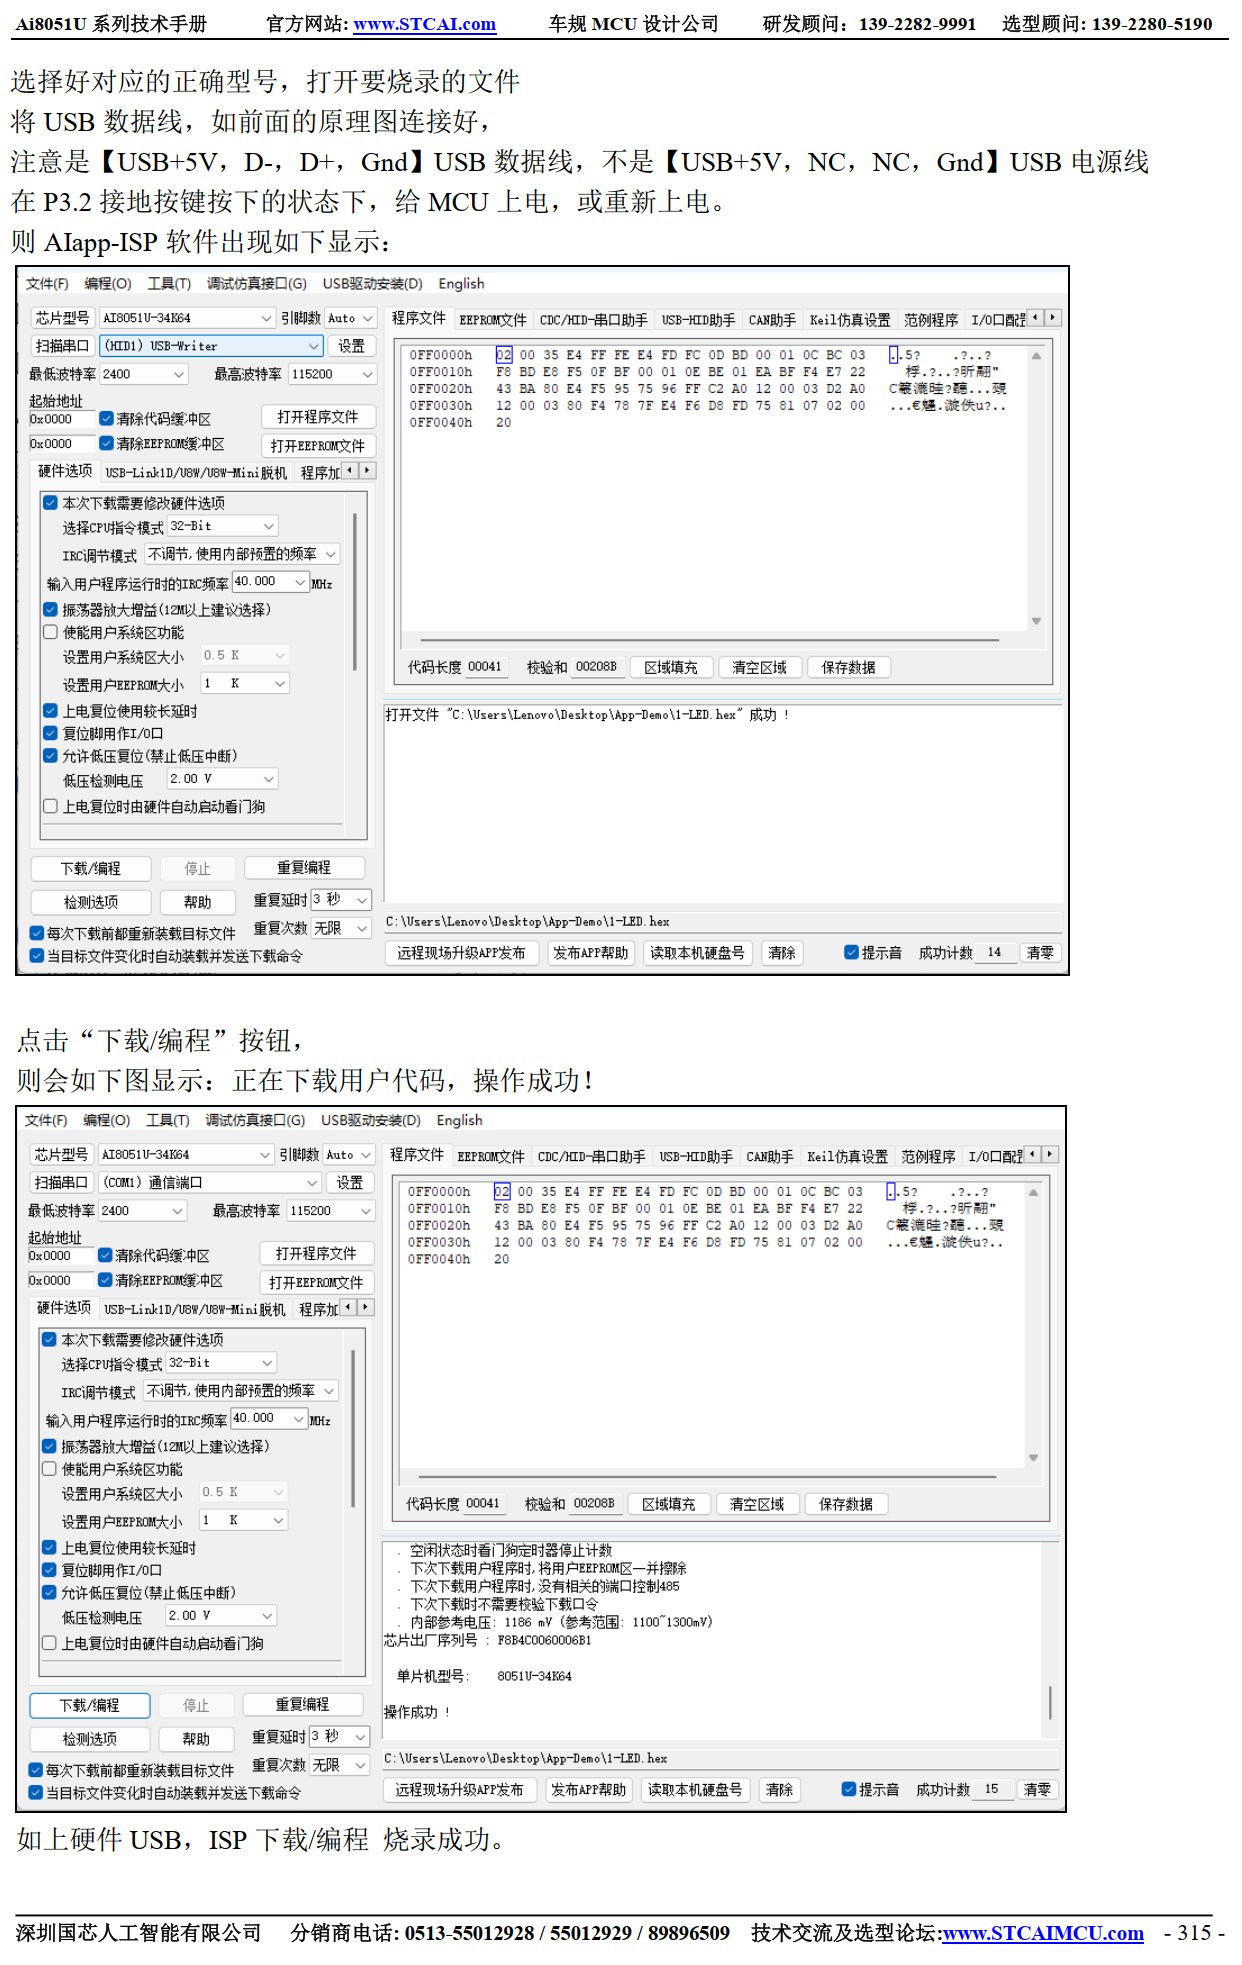Image resolution: width=1242 pixels, height=1965 pixels.
Task: Click 清零 button beside 成功计数 14
Action: pos(1040,953)
